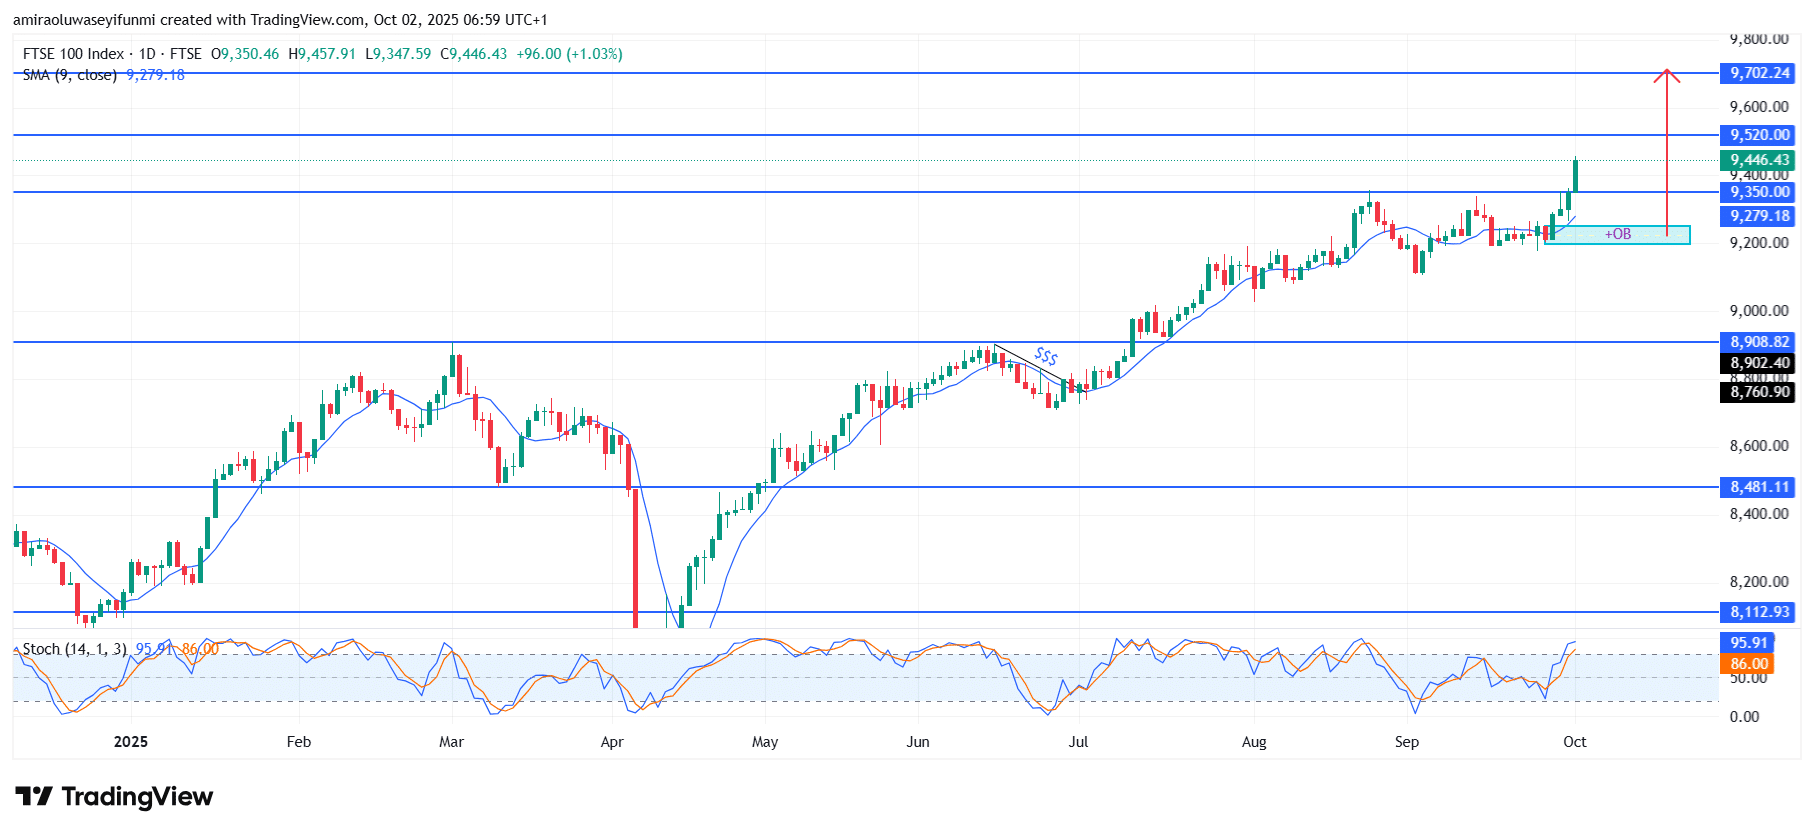Click the 1D interval label in legend

(147, 54)
